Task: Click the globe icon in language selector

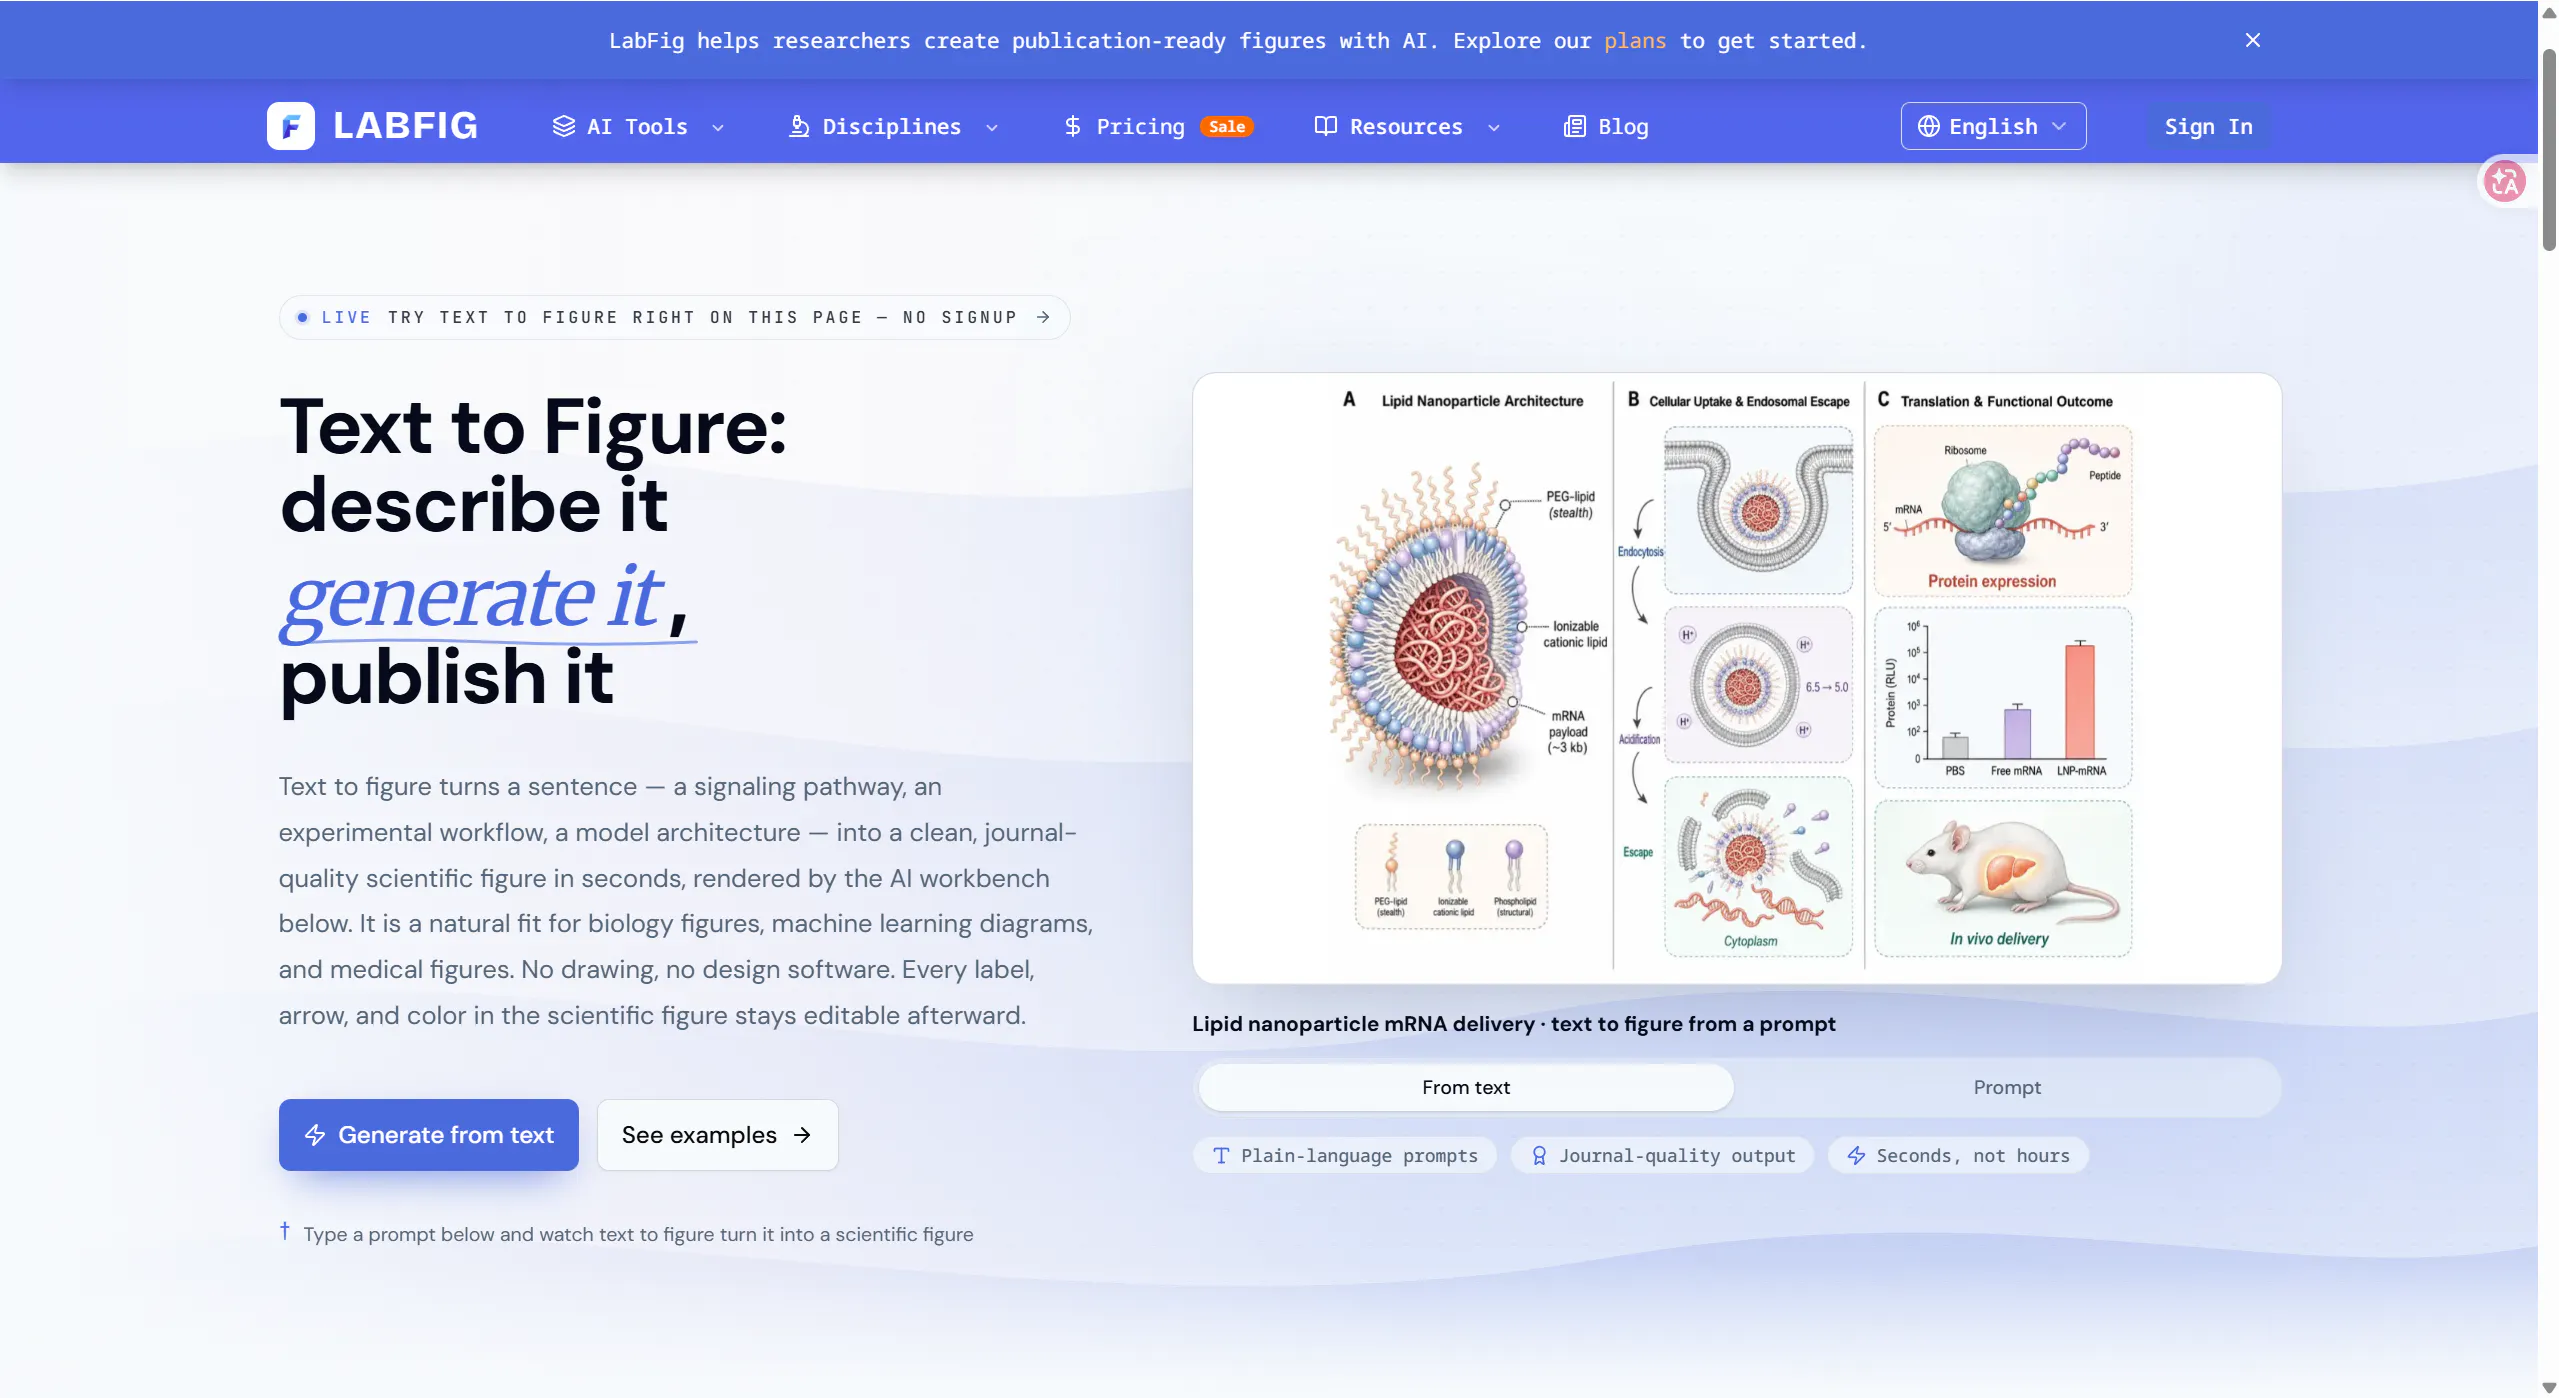Action: pos(1928,126)
